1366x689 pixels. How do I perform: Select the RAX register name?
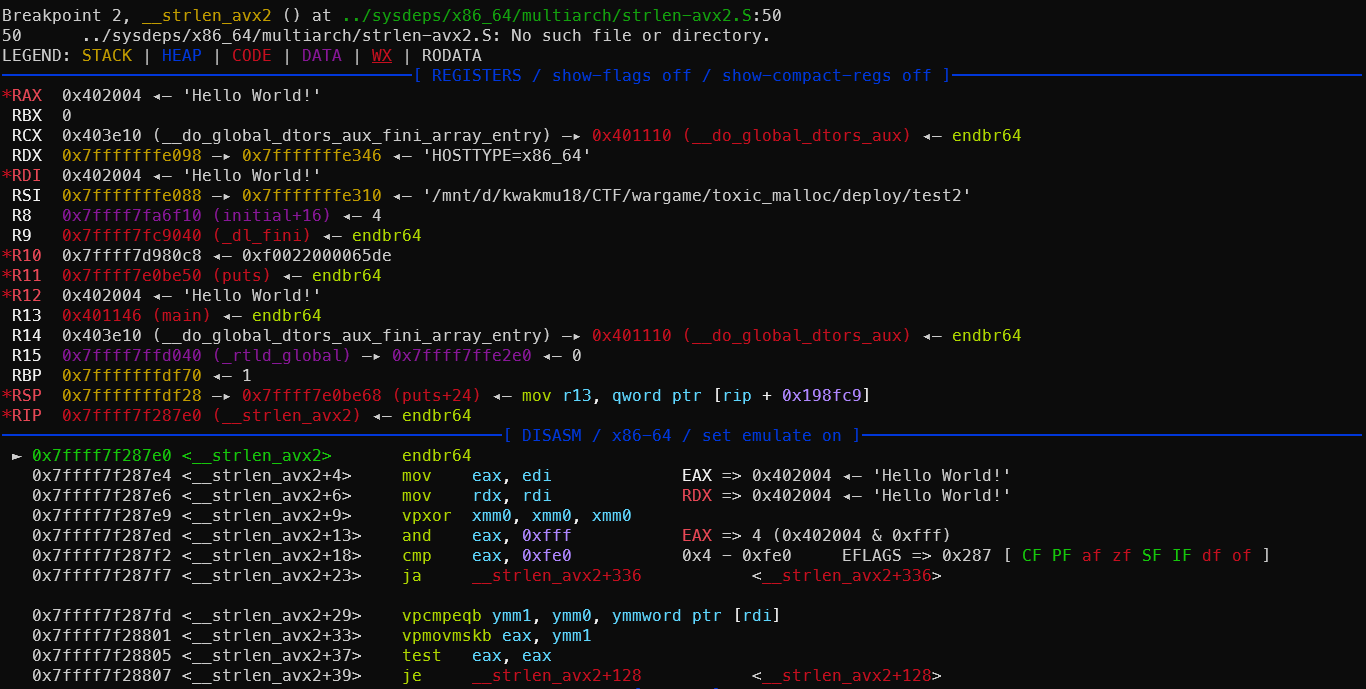coord(26,95)
